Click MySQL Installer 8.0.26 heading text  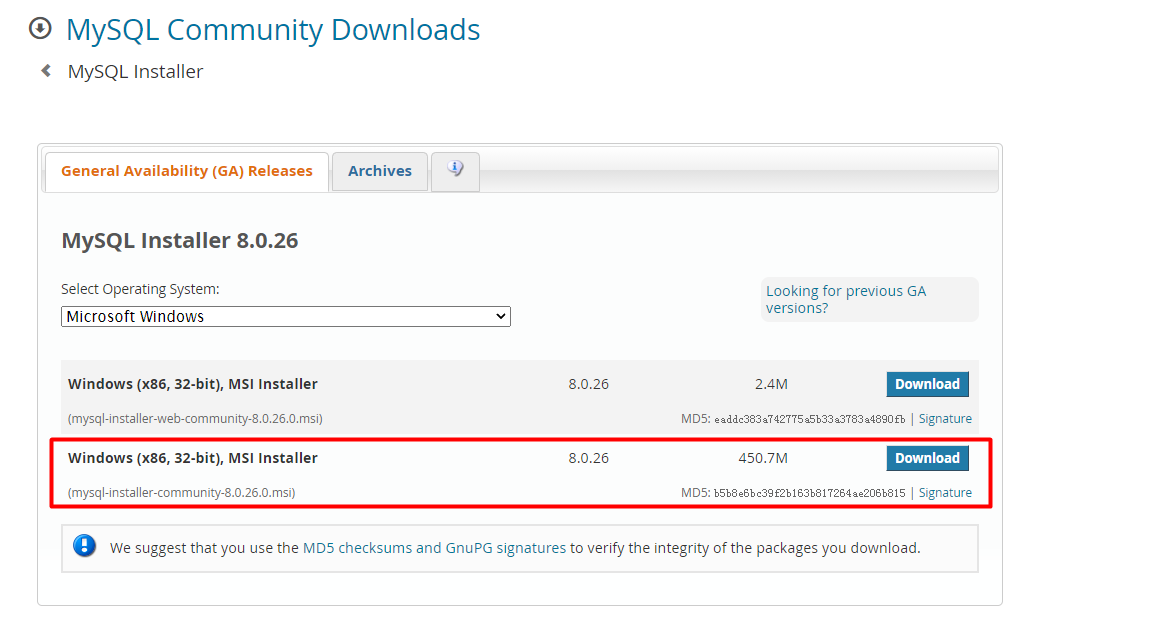[180, 241]
